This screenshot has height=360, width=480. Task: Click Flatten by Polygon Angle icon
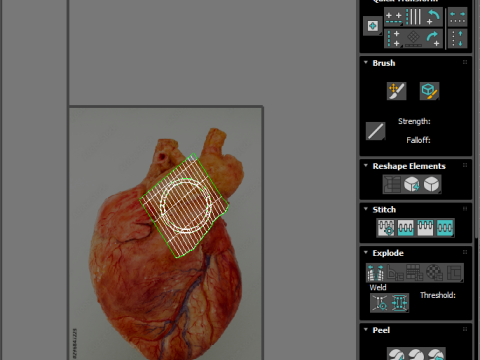[x=395, y=273]
